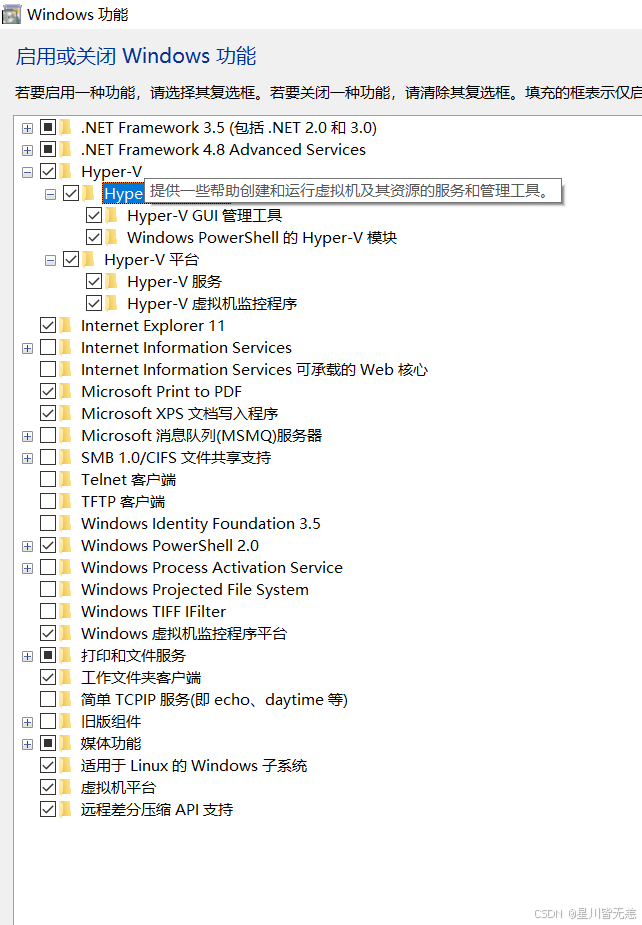The height and width of the screenshot is (925, 642).
Task: Click folder icon beside 适用于 Linux 的 Windows 子系统
Action: click(x=65, y=765)
